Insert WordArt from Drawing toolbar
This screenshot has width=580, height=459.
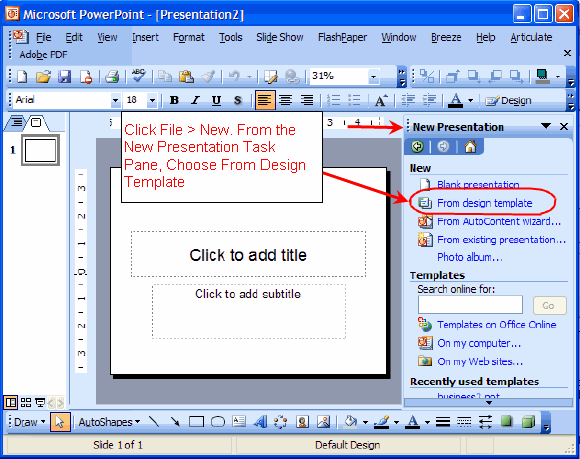tap(260, 422)
